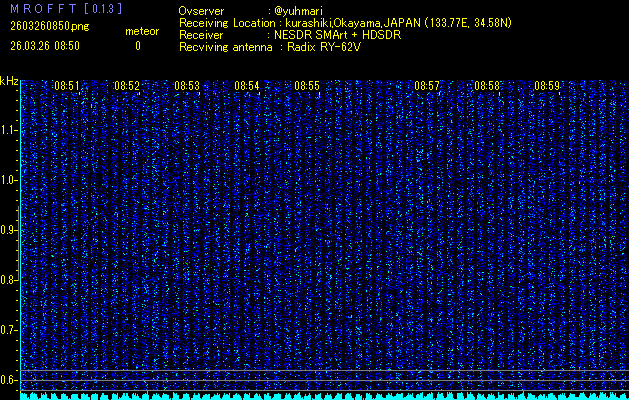Click the cyan signal level strip at bottom
The image size is (629, 400).
pos(320,395)
